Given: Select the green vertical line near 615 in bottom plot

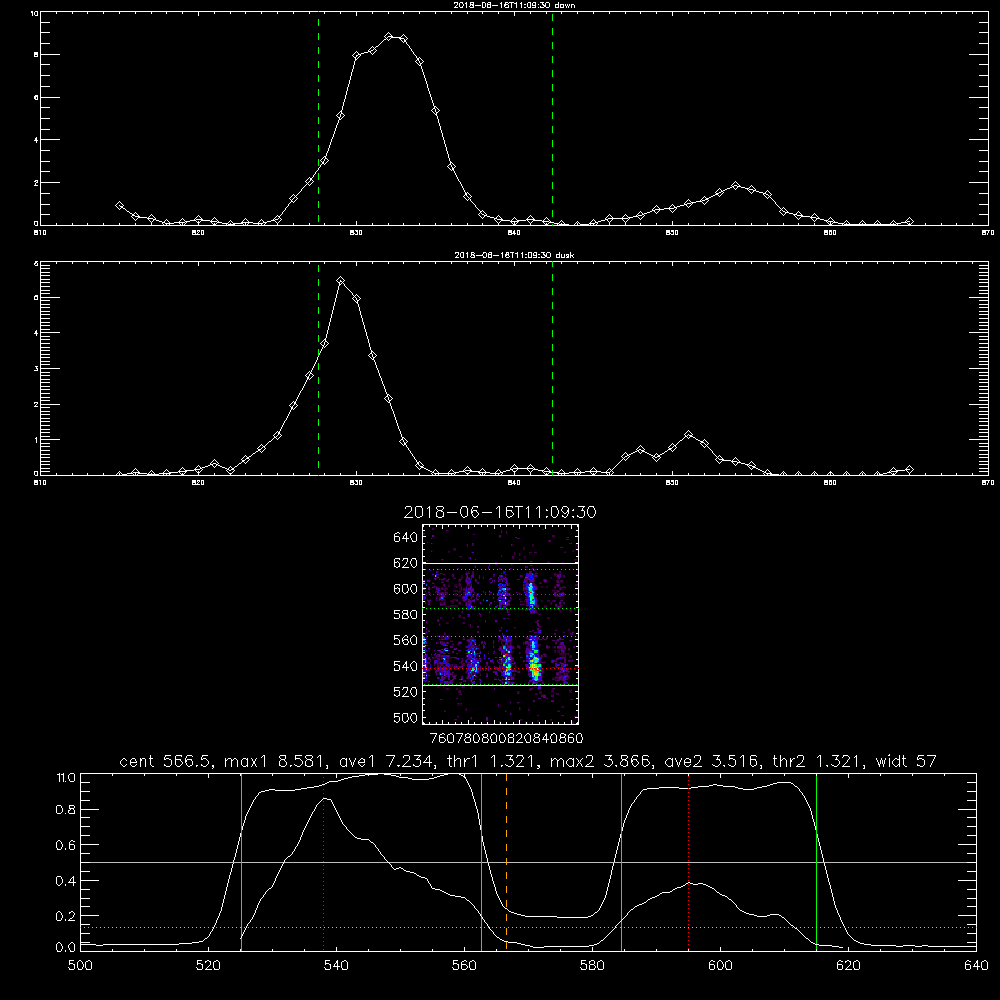Looking at the screenshot, I should 816,861.
